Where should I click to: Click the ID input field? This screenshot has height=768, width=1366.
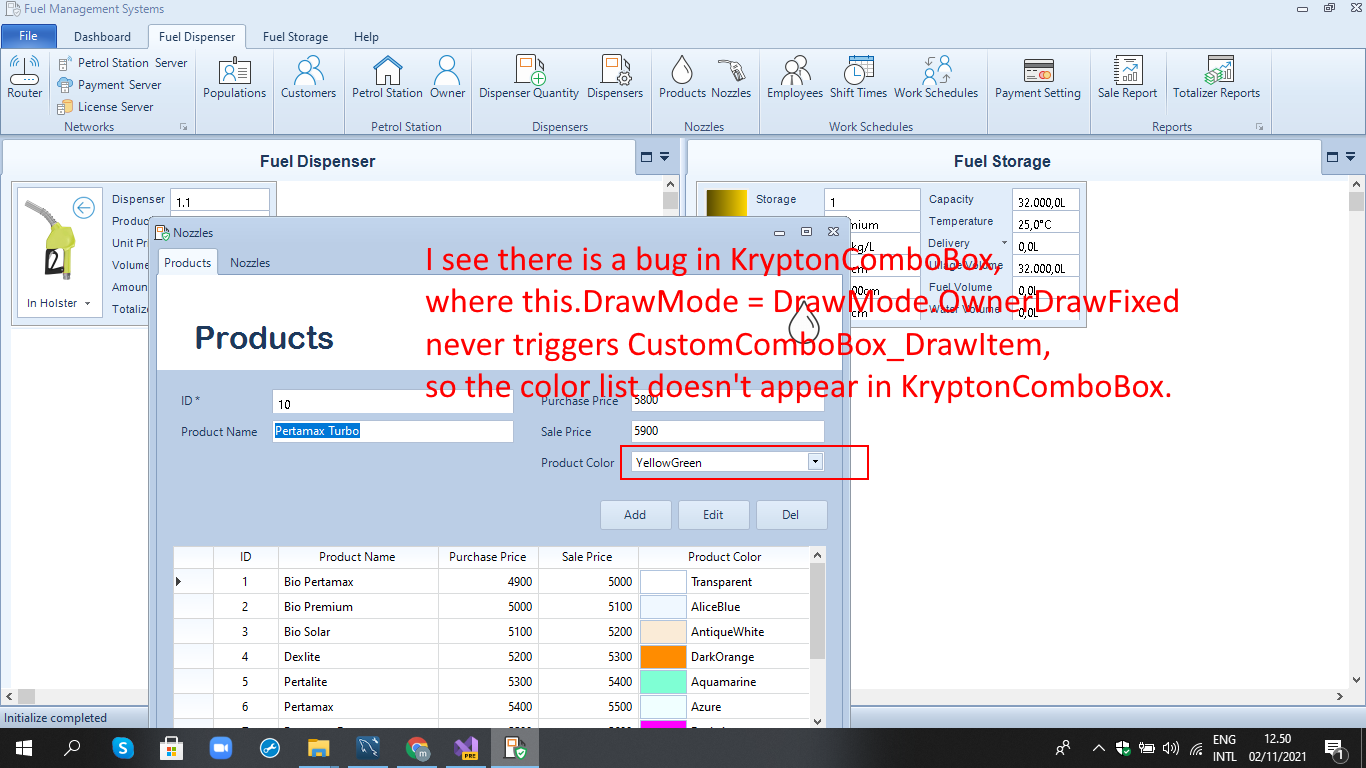(392, 400)
